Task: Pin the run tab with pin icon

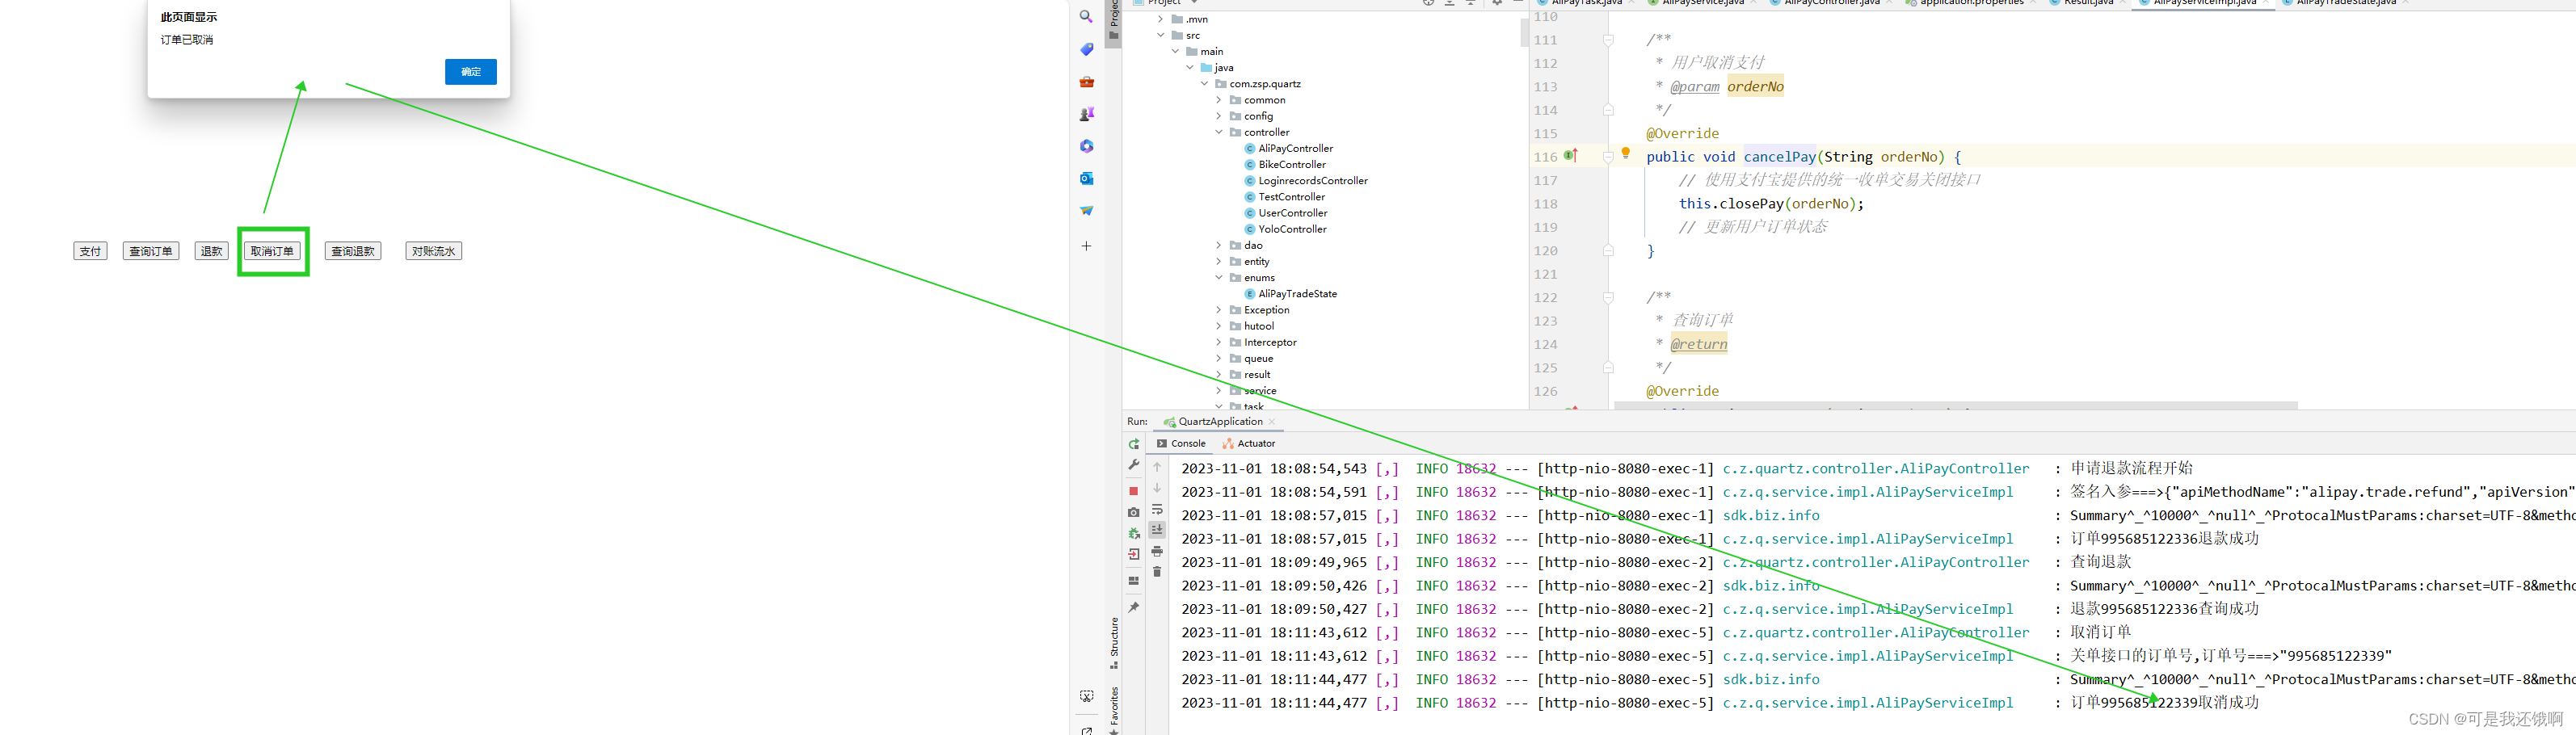Action: tap(1134, 607)
